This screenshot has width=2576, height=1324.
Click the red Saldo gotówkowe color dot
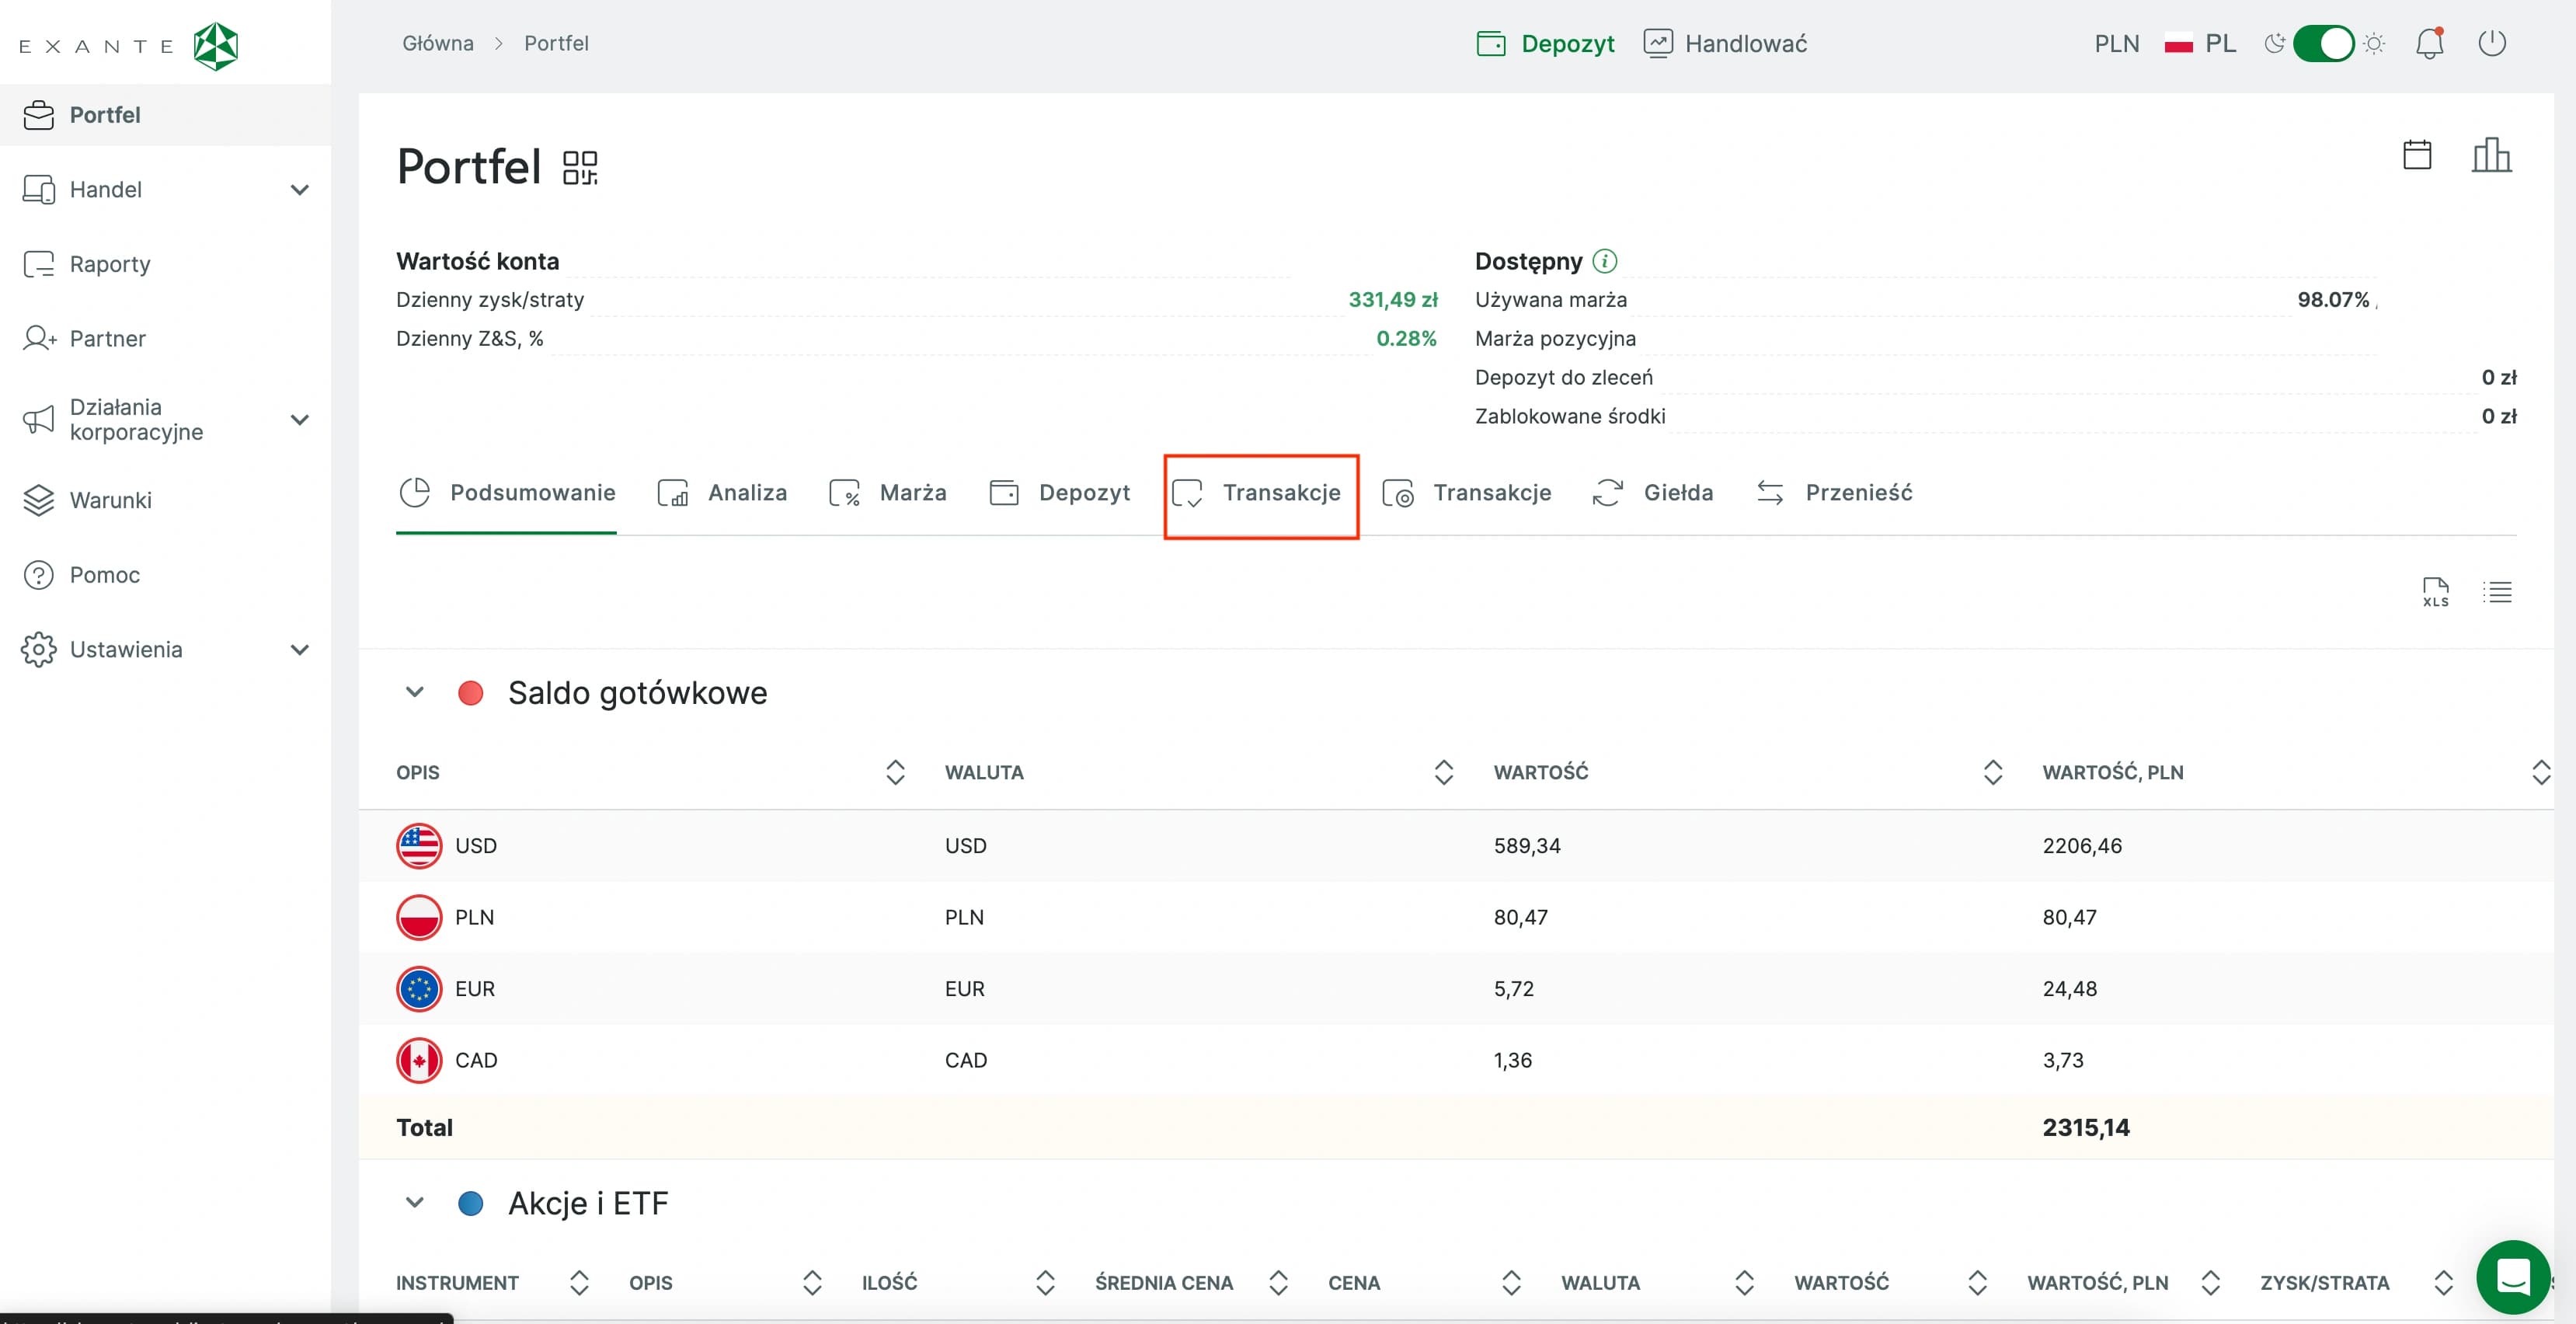click(470, 693)
